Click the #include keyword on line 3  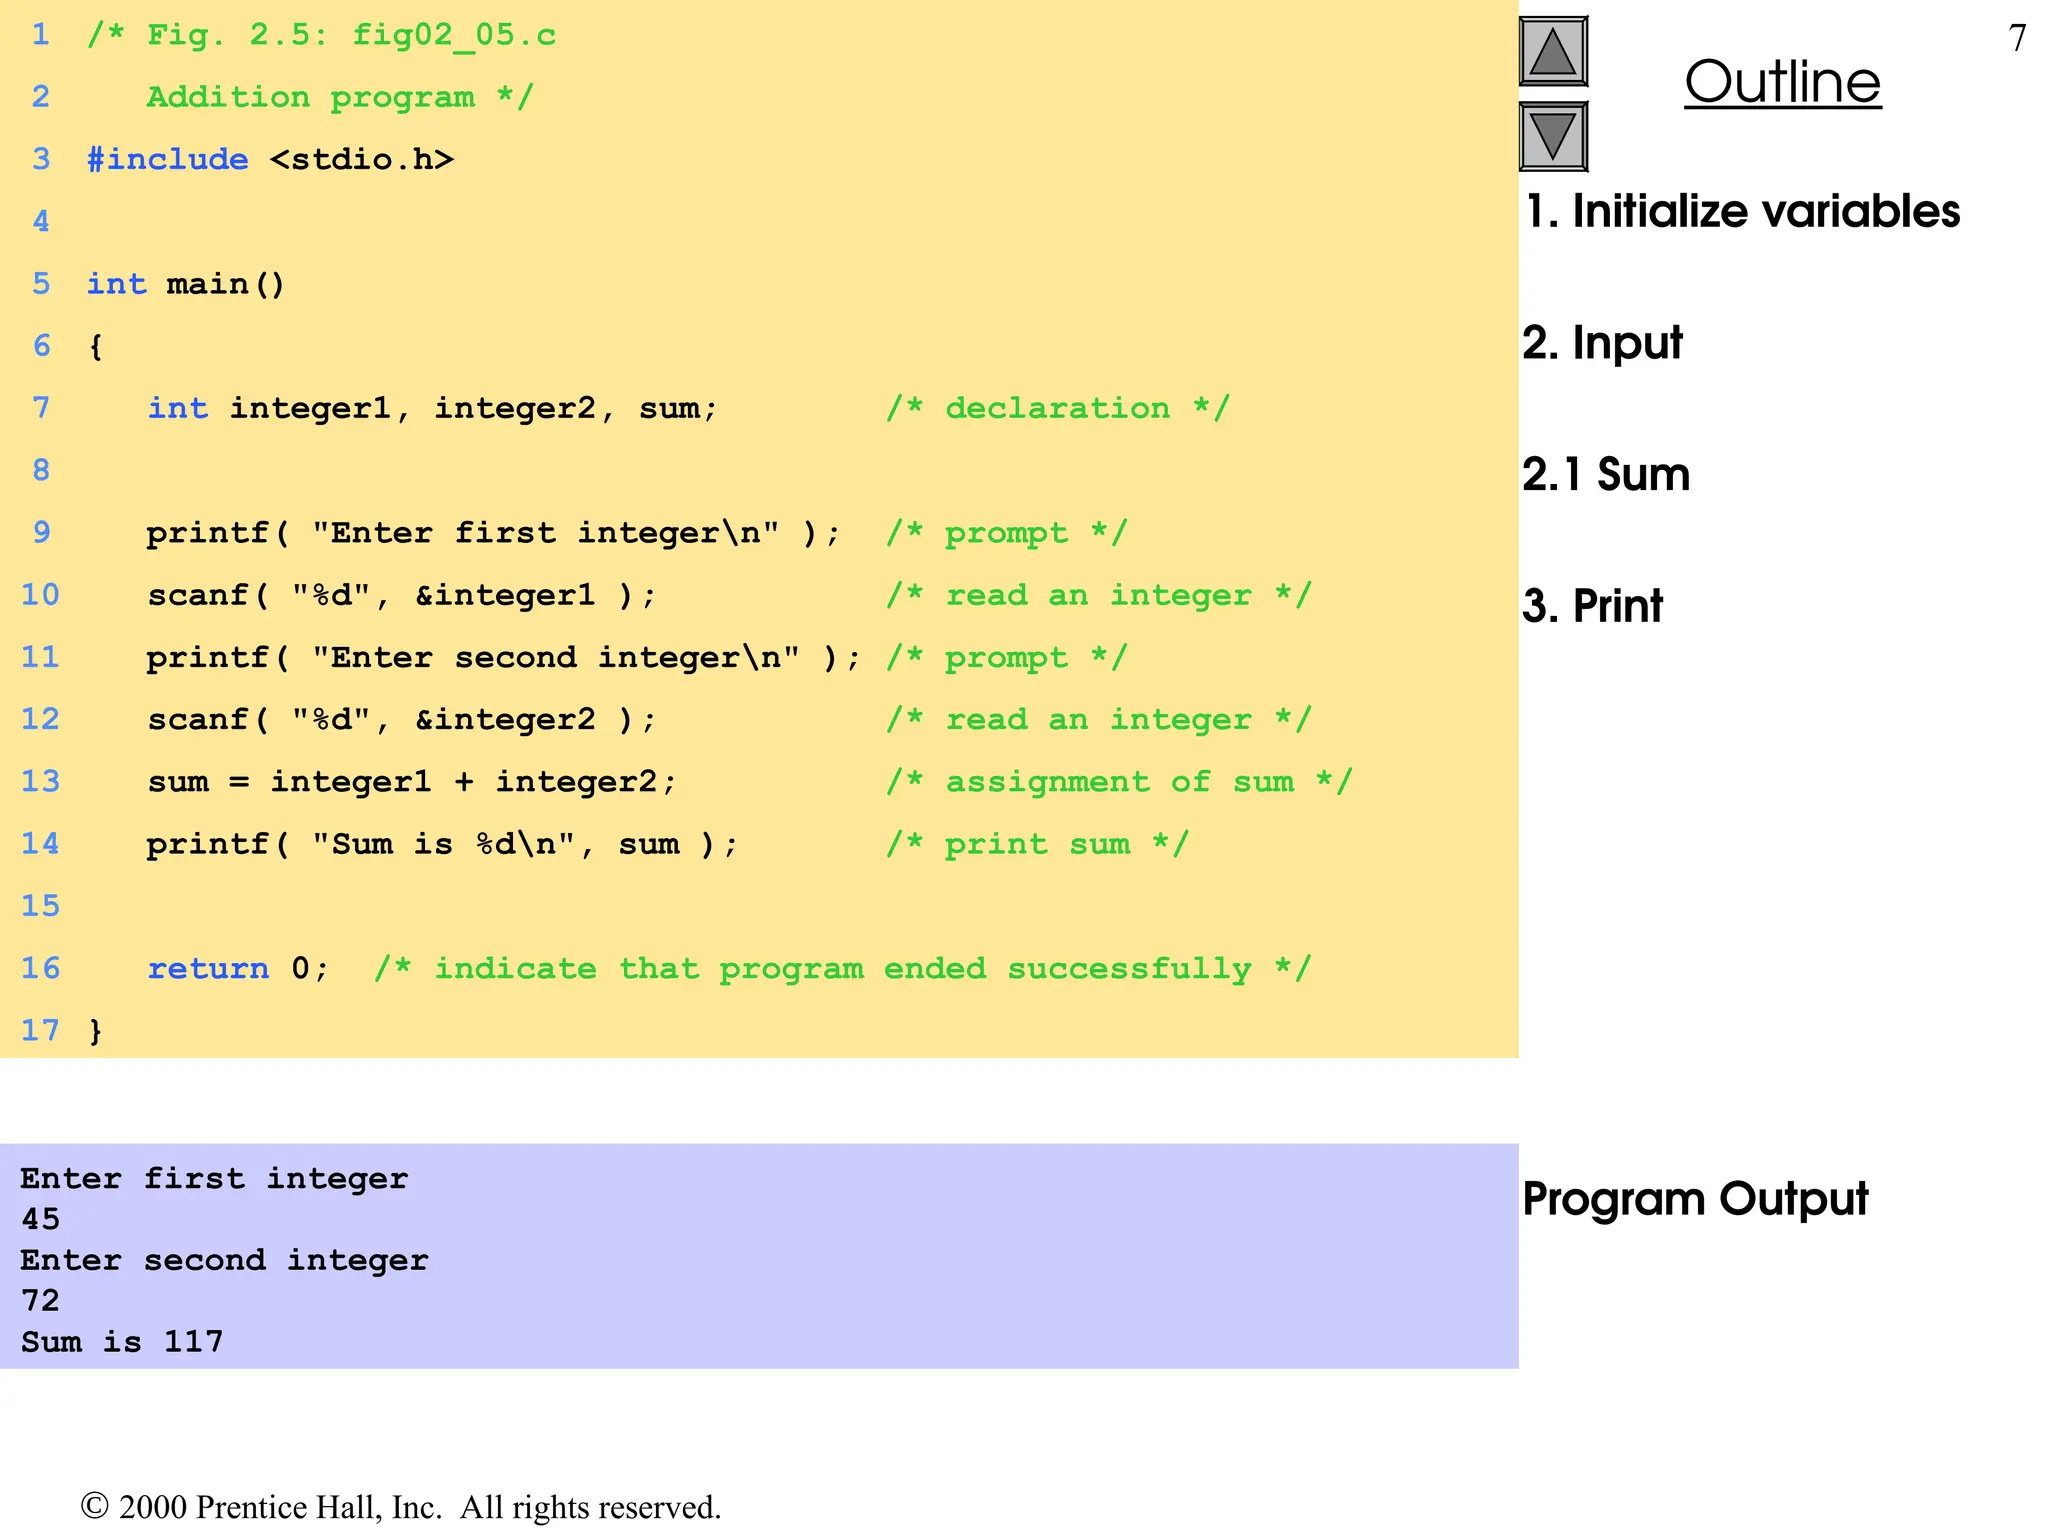[168, 160]
